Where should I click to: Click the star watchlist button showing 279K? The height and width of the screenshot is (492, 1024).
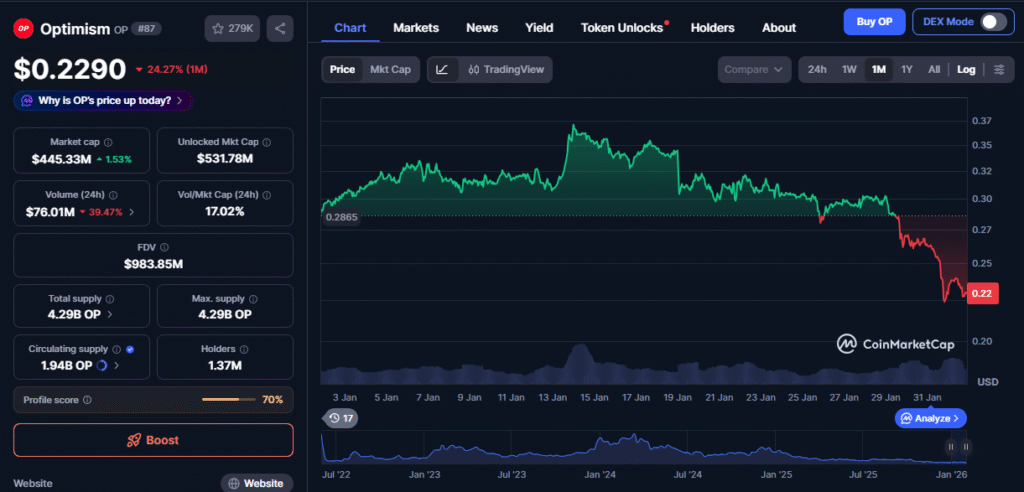point(232,29)
